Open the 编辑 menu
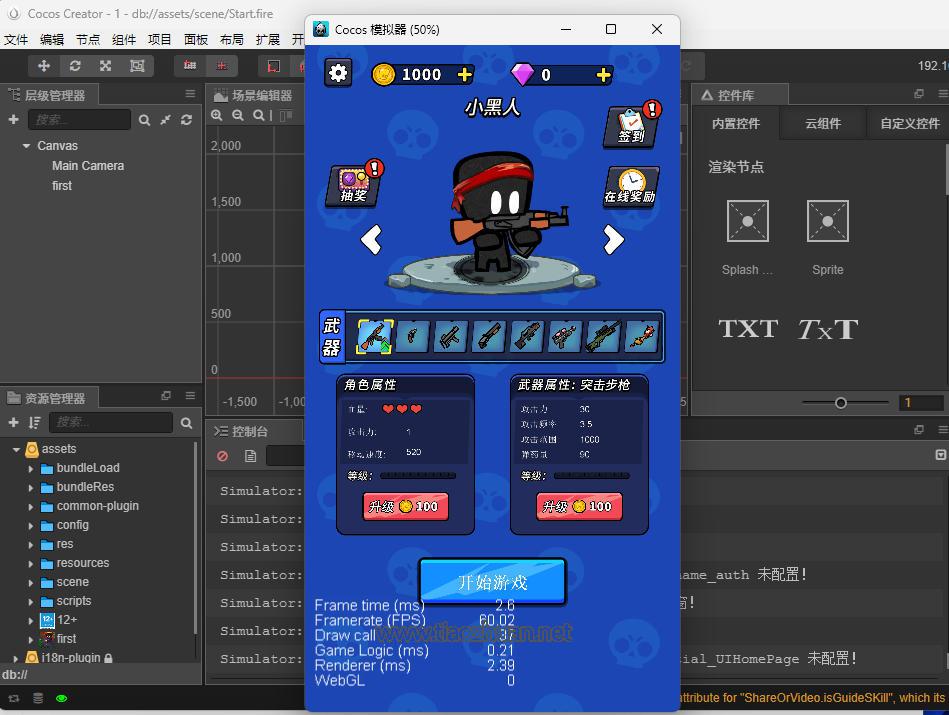Image resolution: width=949 pixels, height=715 pixels. coord(52,39)
